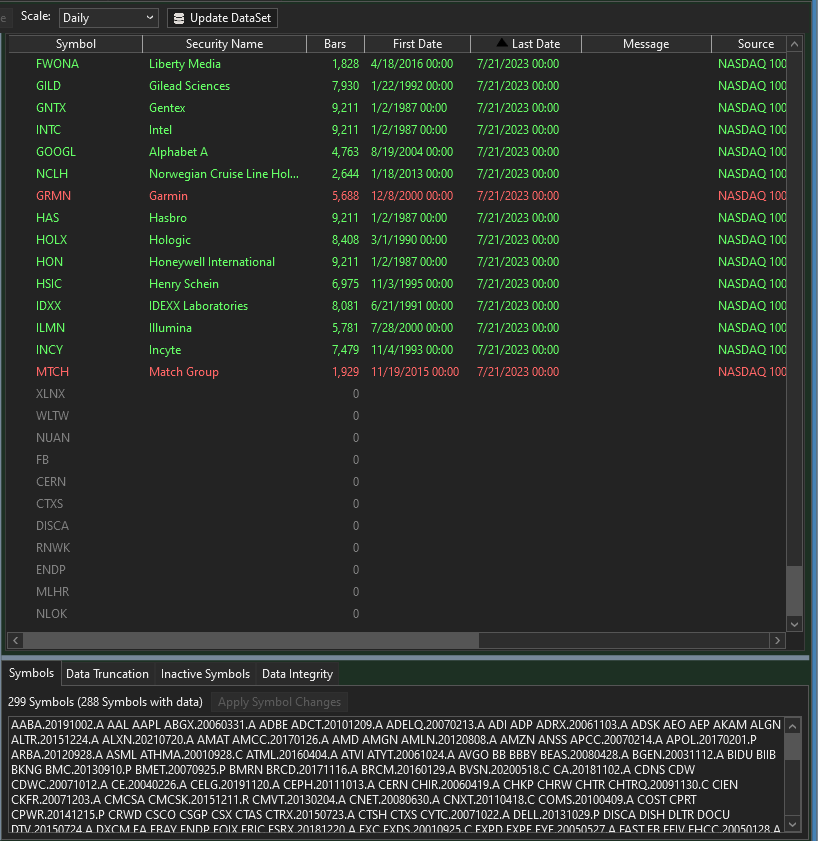Click scroll-up arrow of the data table
Viewport: 818px width, 841px height.
tap(794, 44)
